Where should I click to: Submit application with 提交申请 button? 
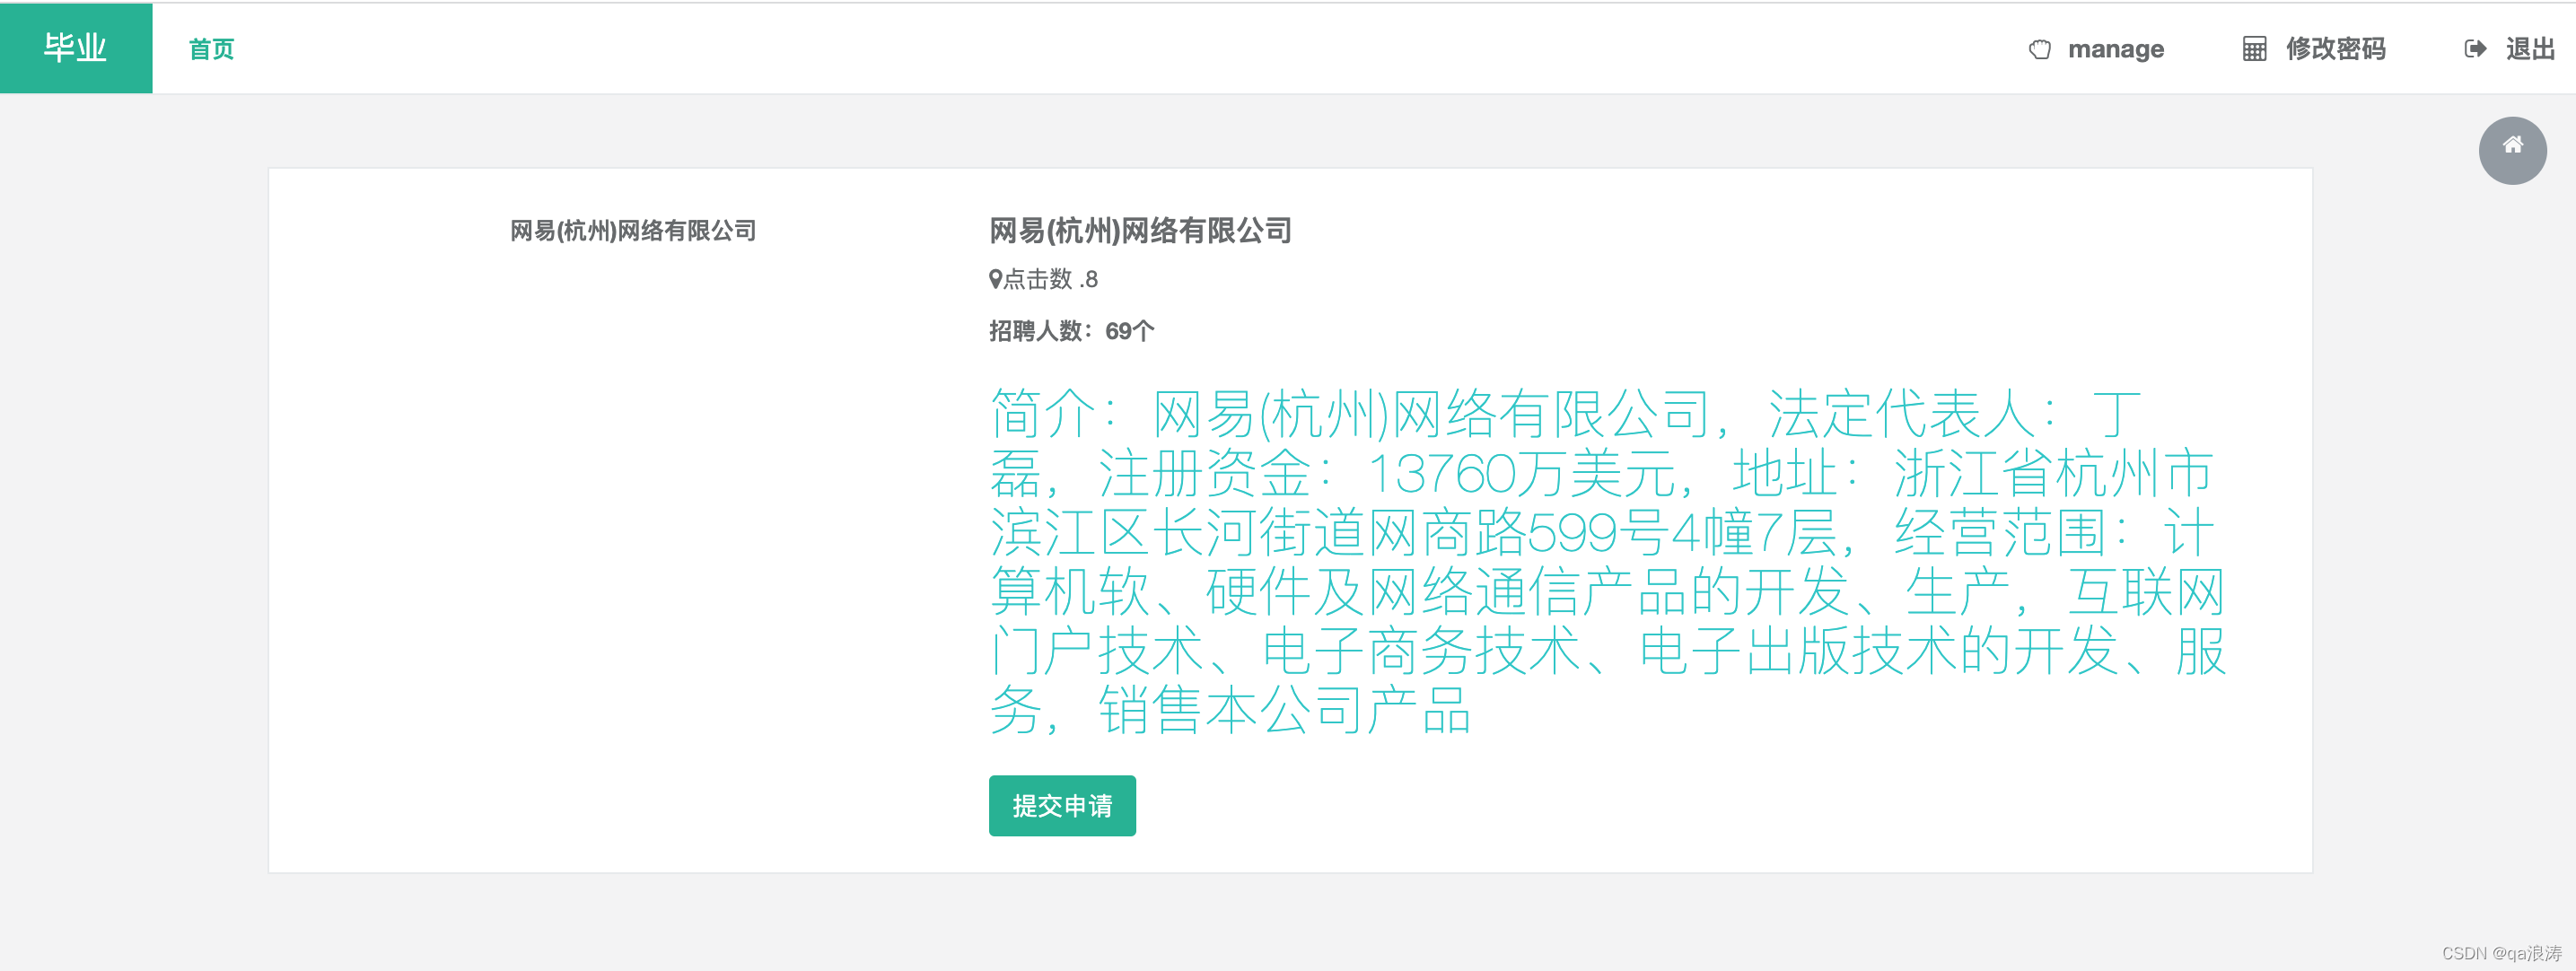1061,805
